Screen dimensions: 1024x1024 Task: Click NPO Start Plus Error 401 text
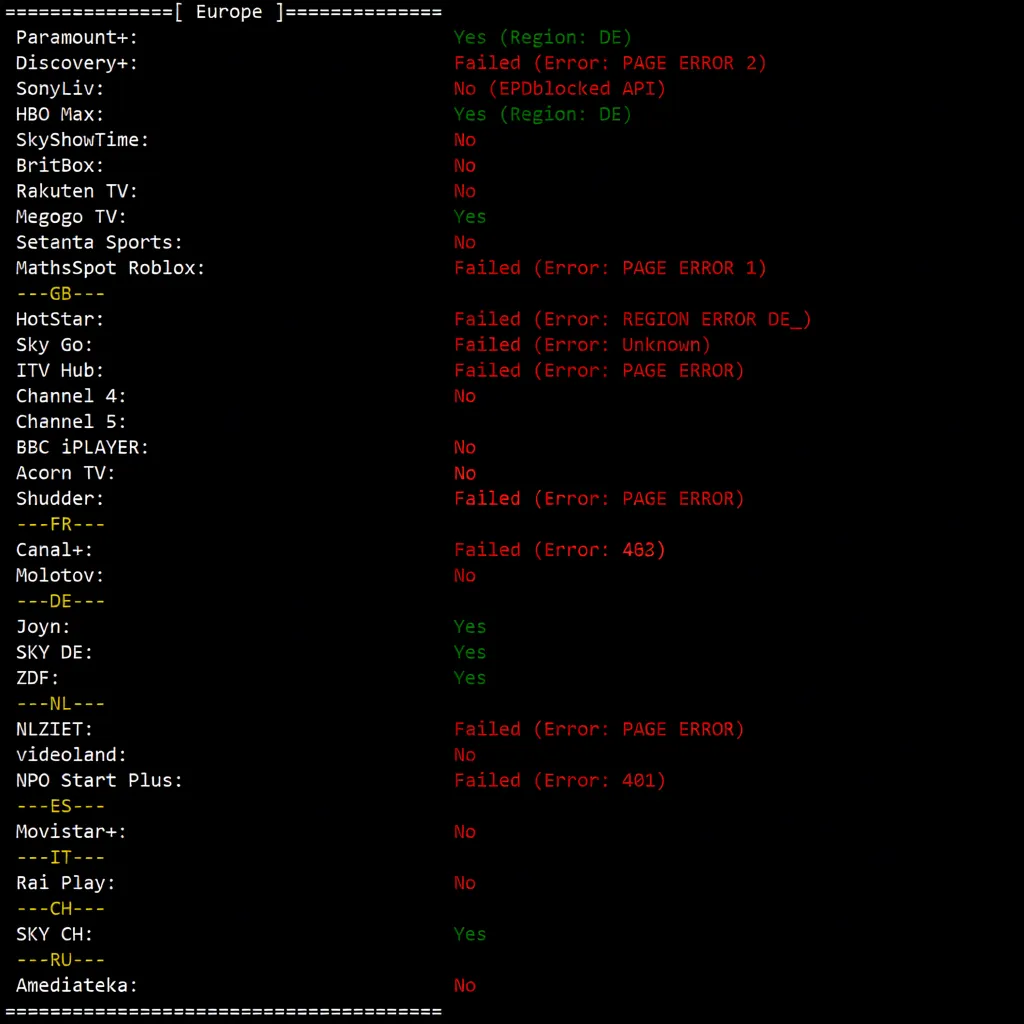559,780
